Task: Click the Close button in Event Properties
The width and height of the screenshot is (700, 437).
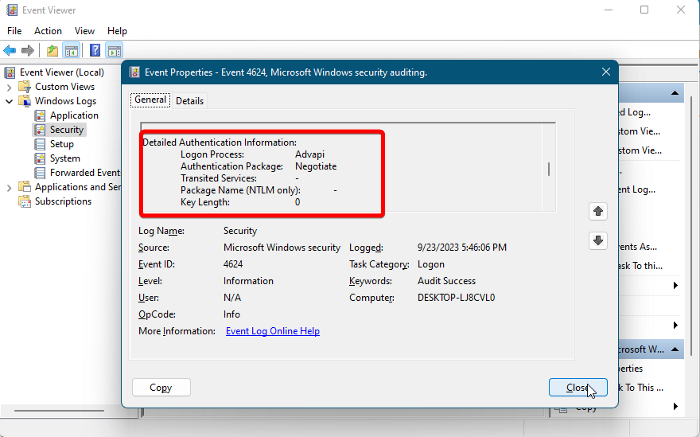Action: pyautogui.click(x=578, y=387)
